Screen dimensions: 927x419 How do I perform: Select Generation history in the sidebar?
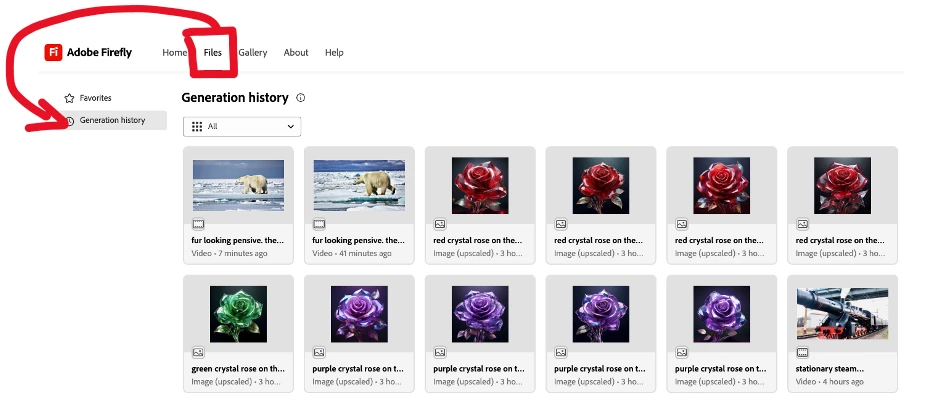(x=114, y=121)
